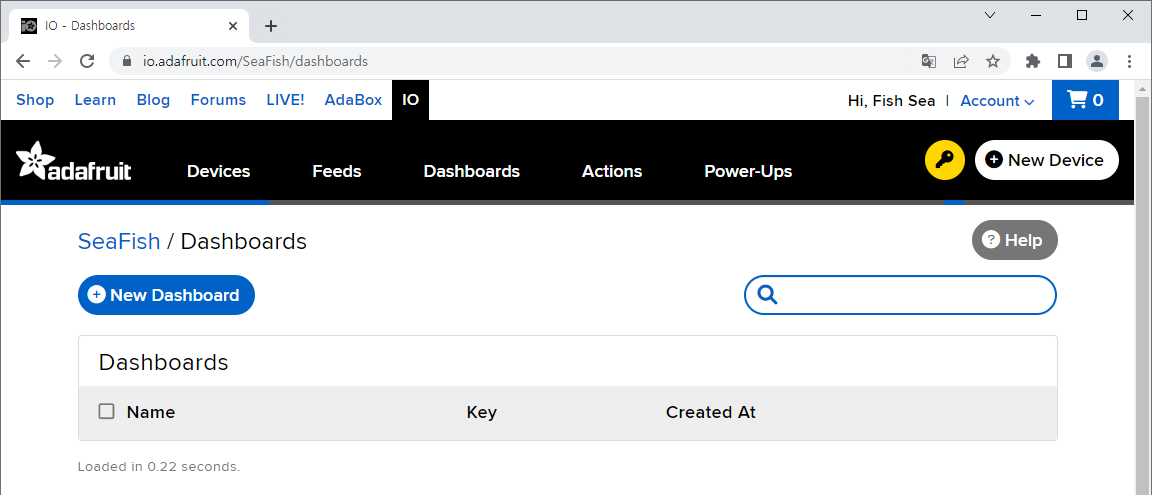Expand the tab search chevron
The width and height of the screenshot is (1152, 495).
click(990, 15)
